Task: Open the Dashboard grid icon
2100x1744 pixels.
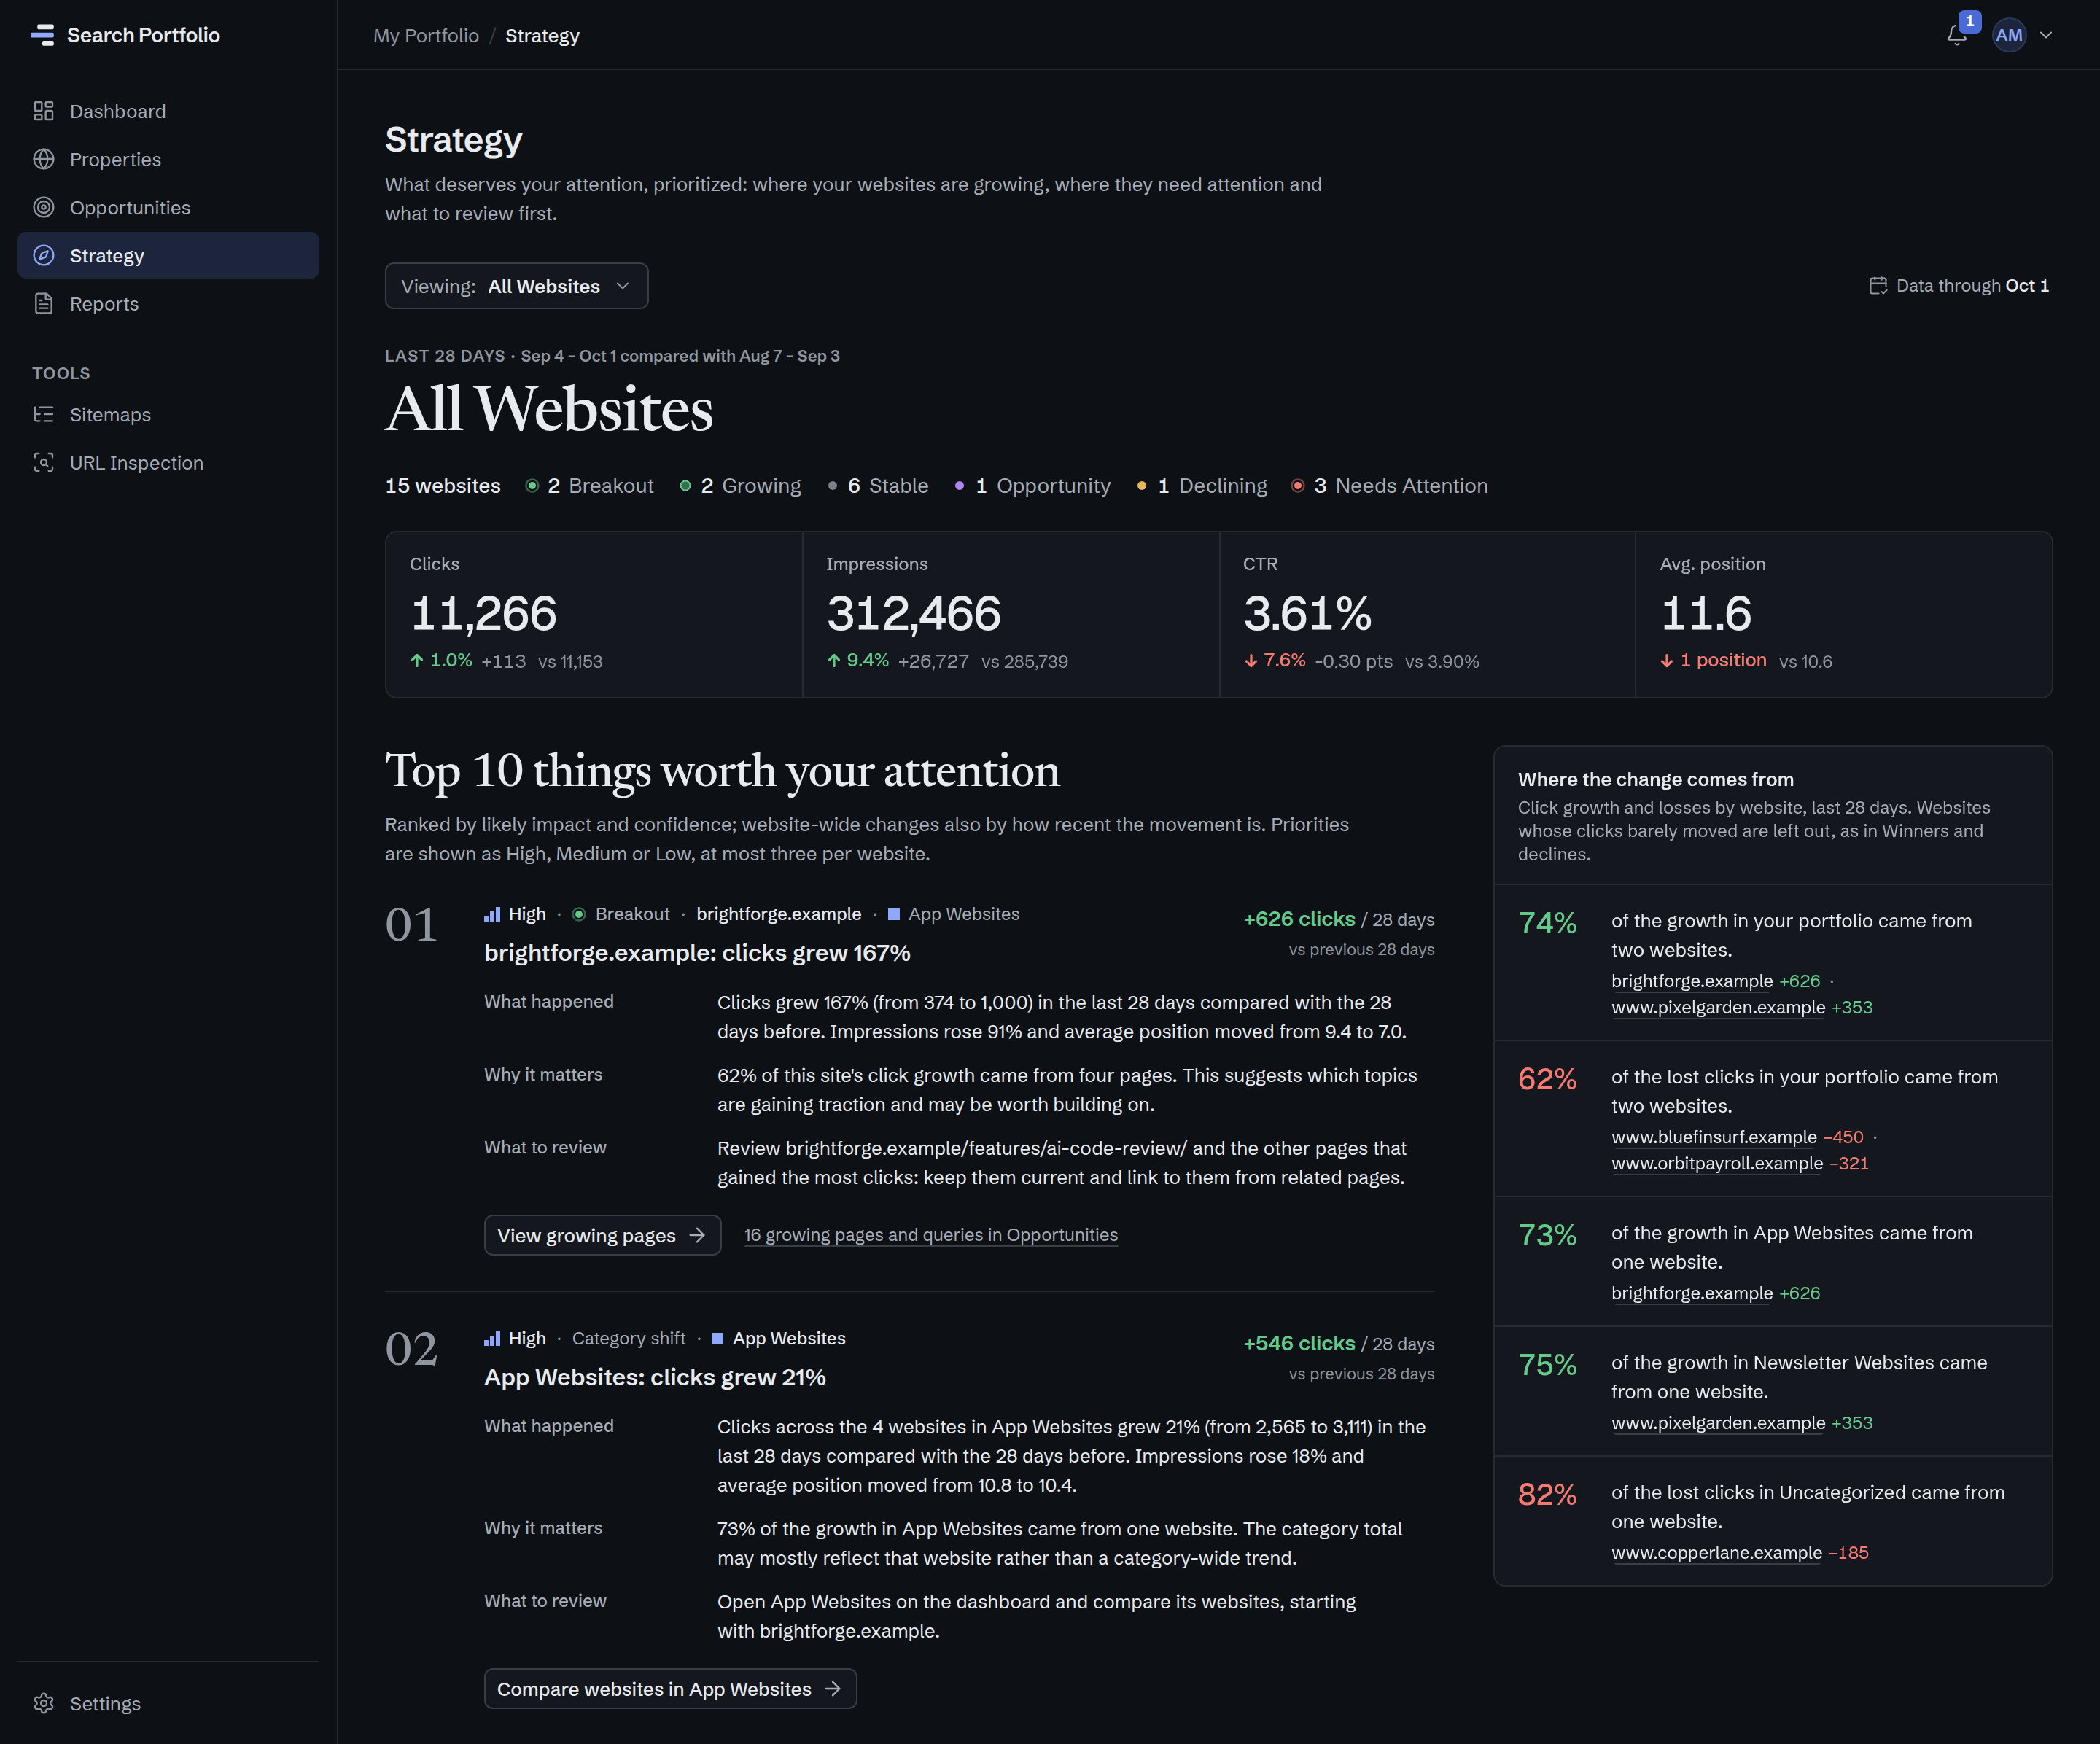Action: tap(43, 111)
